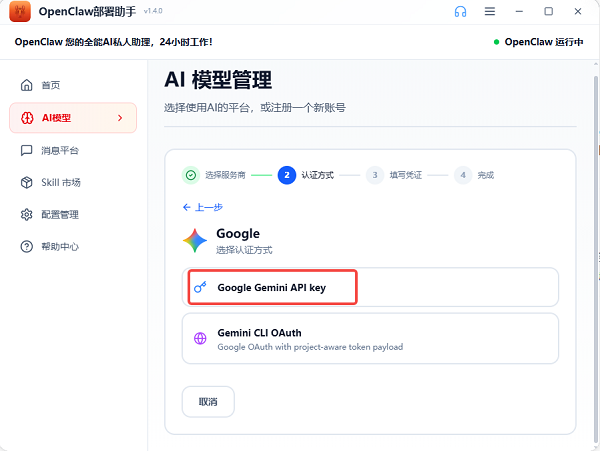Viewport: 600px width, 451px height.
Task: Close the OpenClaw window
Action: [x=578, y=11]
